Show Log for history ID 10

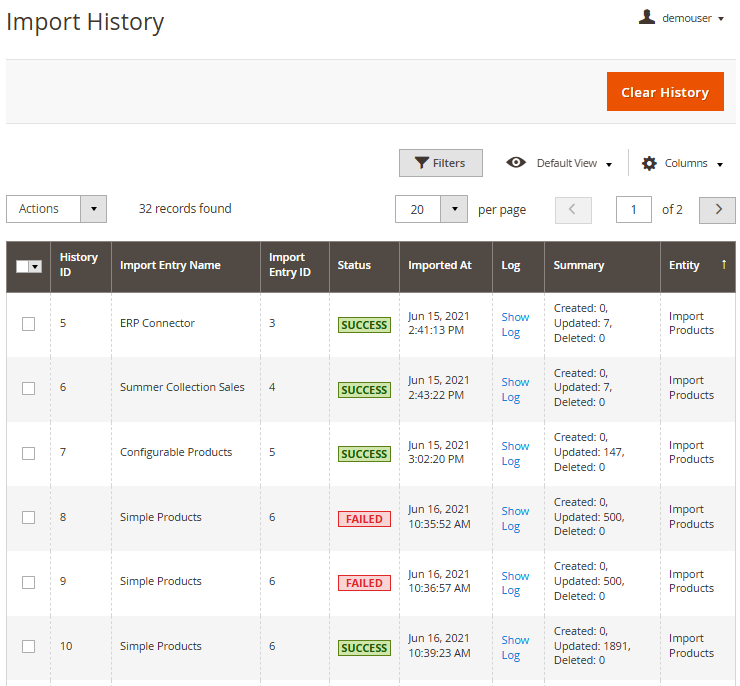[x=515, y=647]
